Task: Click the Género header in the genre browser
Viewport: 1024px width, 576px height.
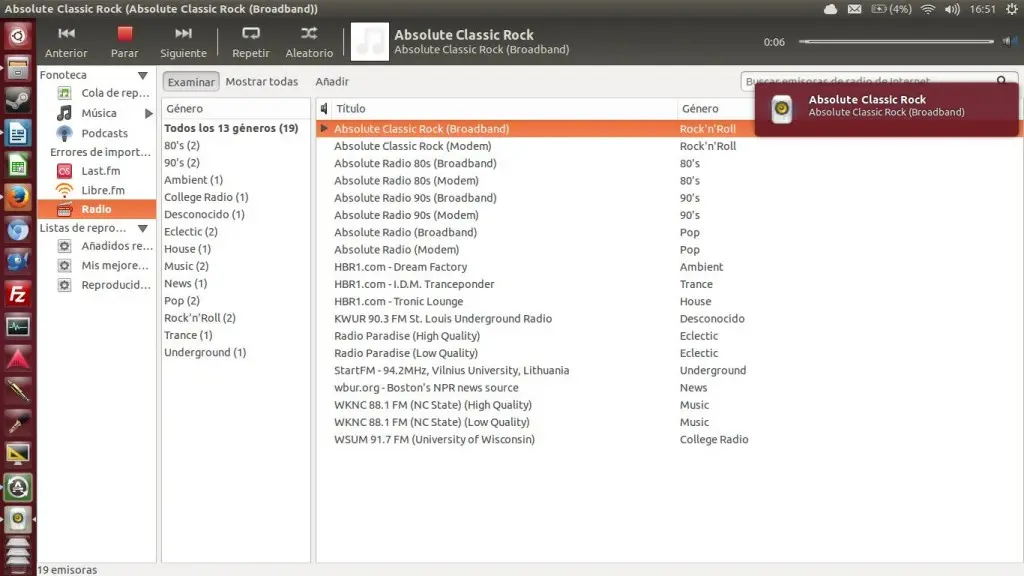Action: (236, 108)
